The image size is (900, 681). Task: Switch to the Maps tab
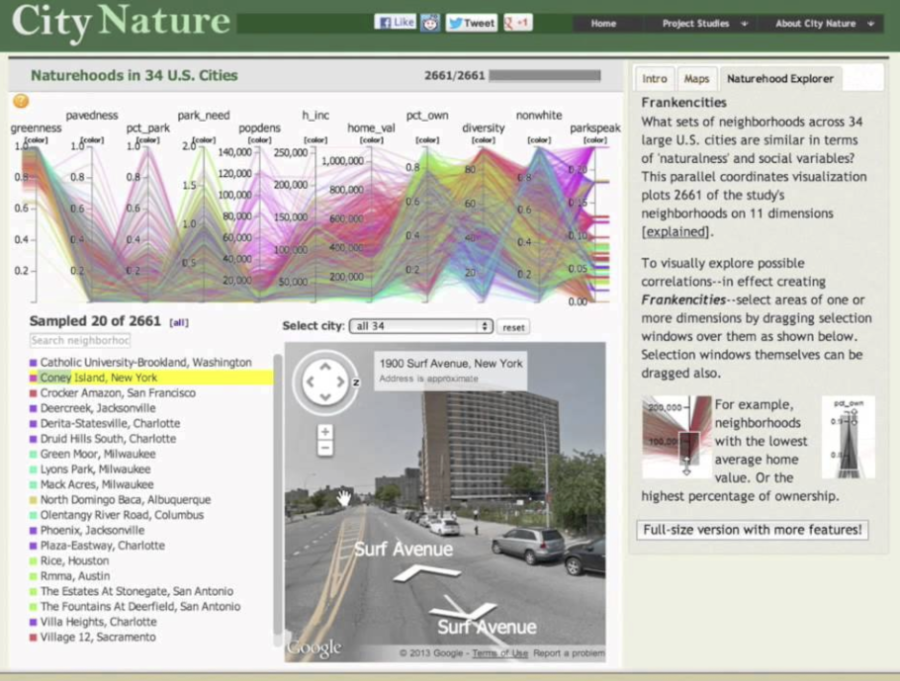click(x=696, y=78)
